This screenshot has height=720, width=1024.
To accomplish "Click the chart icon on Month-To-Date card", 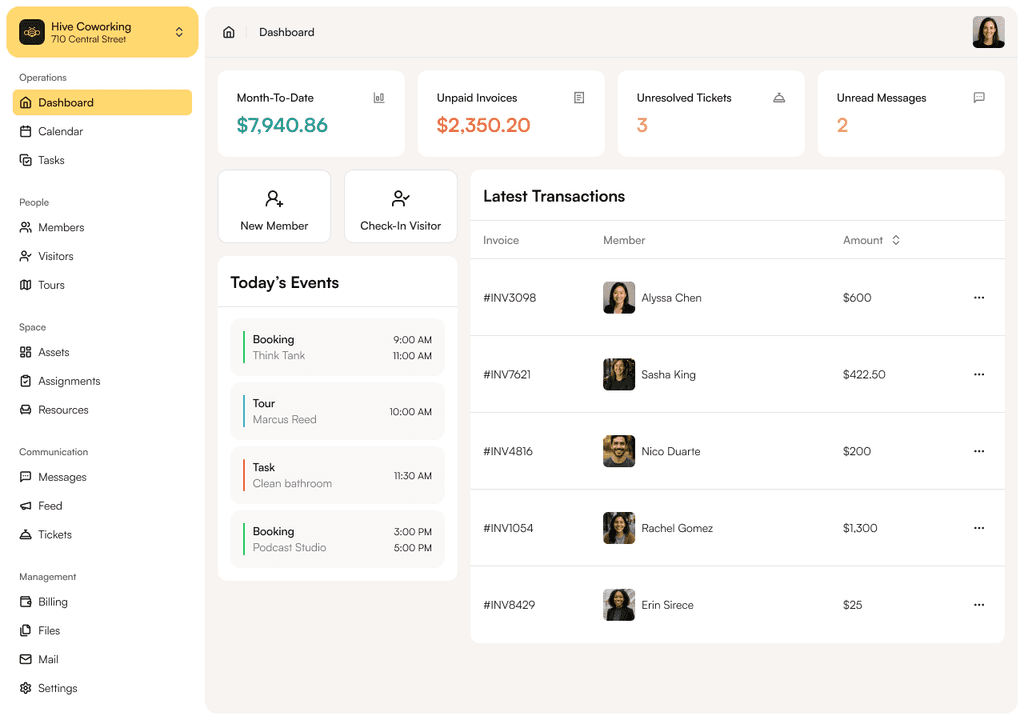I will (x=378, y=97).
